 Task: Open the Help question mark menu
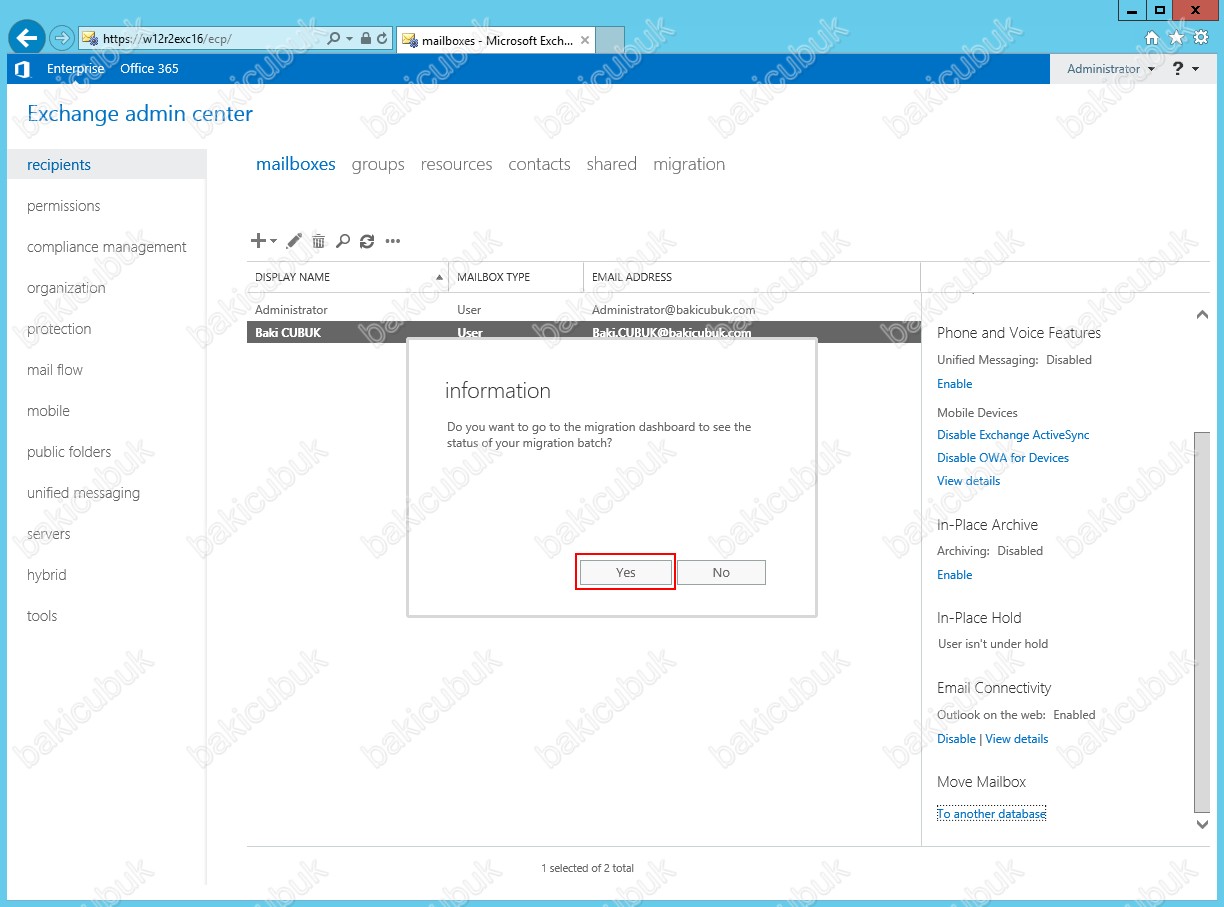[x=1185, y=69]
